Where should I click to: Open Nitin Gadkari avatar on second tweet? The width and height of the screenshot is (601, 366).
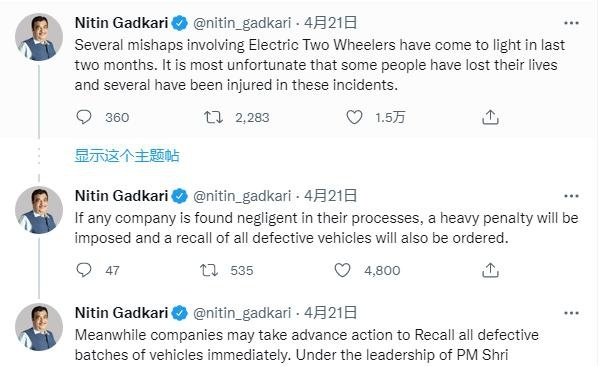[x=39, y=210]
